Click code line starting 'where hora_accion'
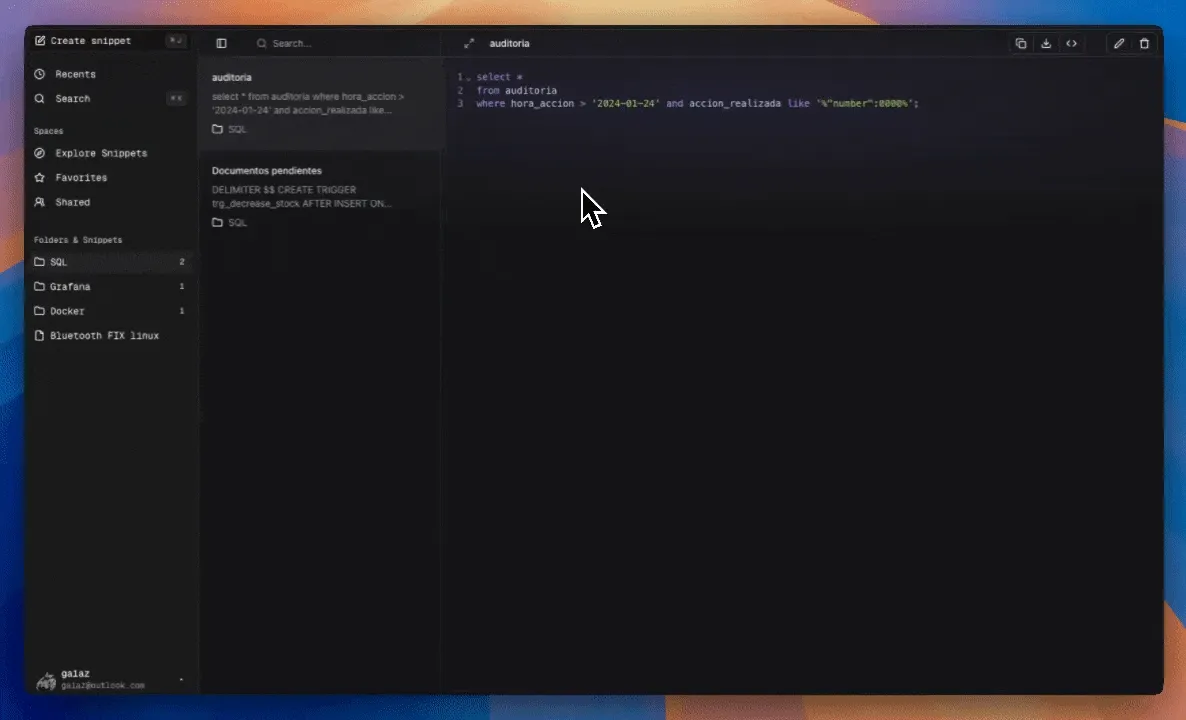 697,104
